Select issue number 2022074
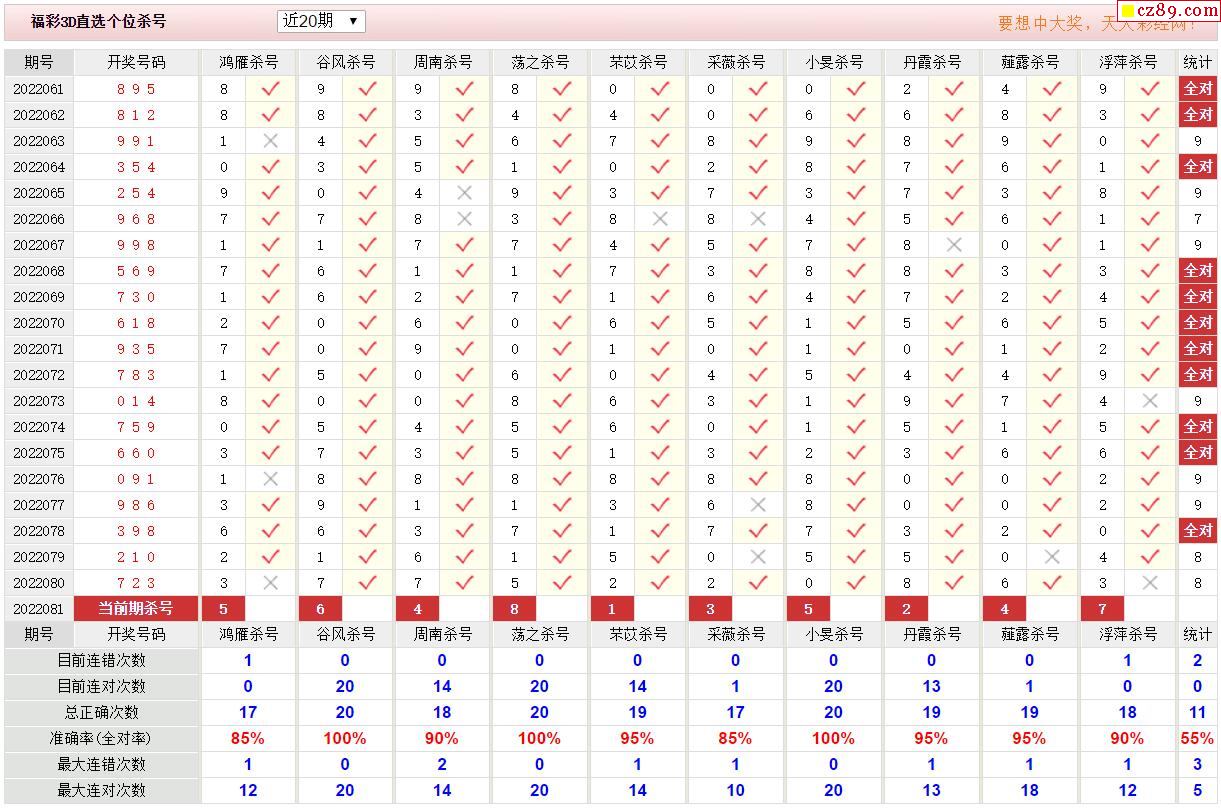The height and width of the screenshot is (808, 1221). pyautogui.click(x=39, y=427)
